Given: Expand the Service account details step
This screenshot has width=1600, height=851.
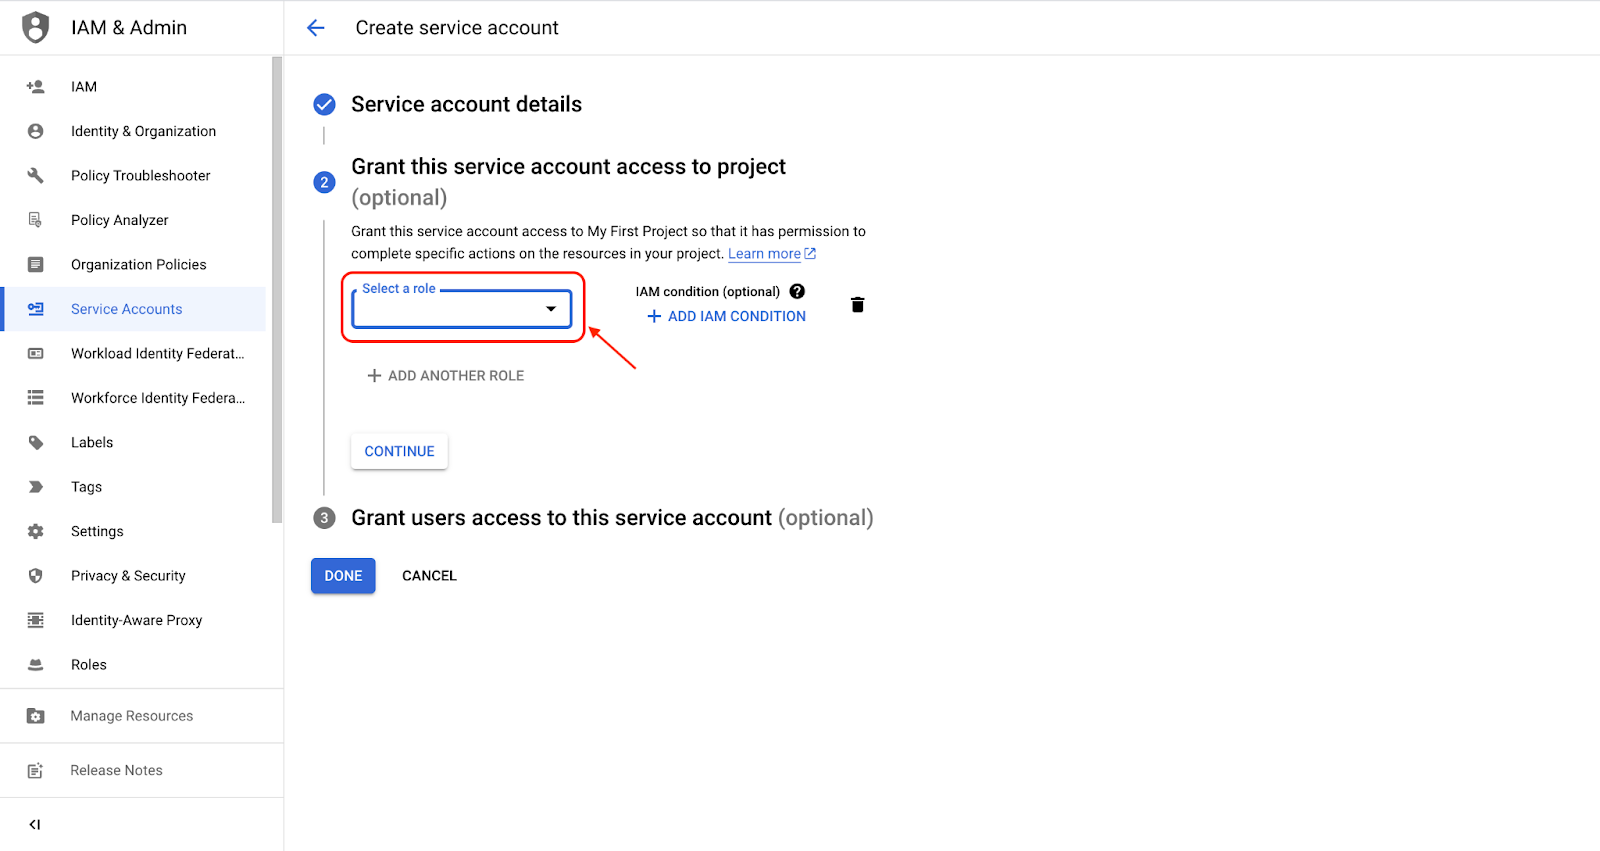Looking at the screenshot, I should (x=466, y=105).
